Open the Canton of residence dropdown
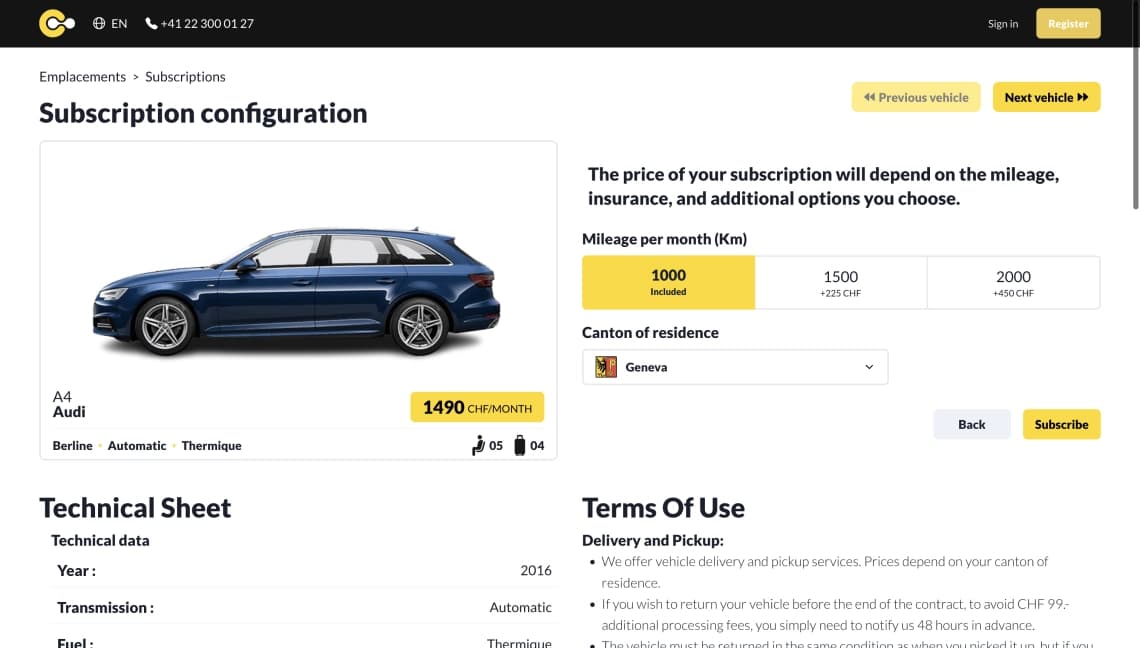 pos(735,367)
